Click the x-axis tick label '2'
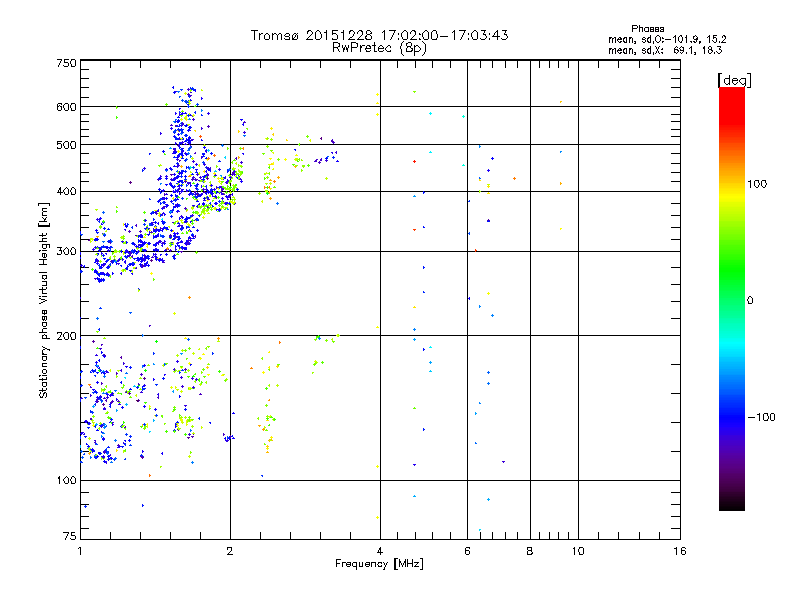 230,551
